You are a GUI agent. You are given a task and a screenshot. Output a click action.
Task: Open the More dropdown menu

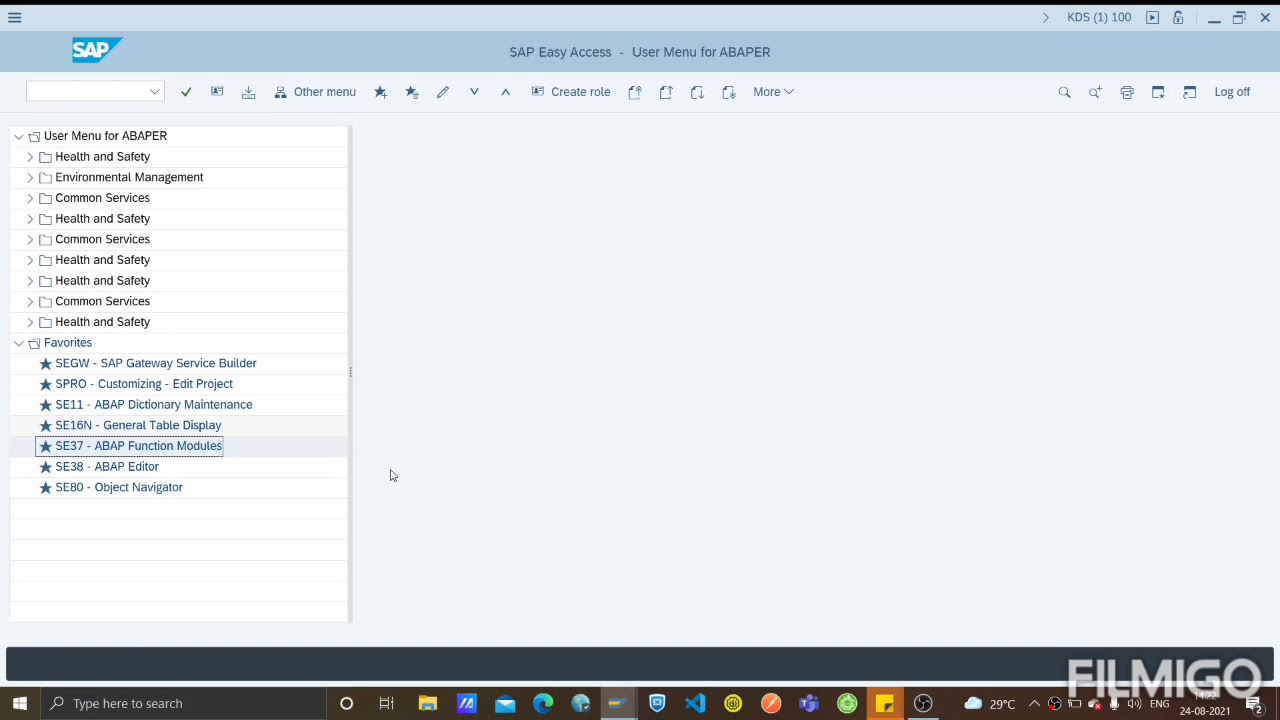(773, 92)
